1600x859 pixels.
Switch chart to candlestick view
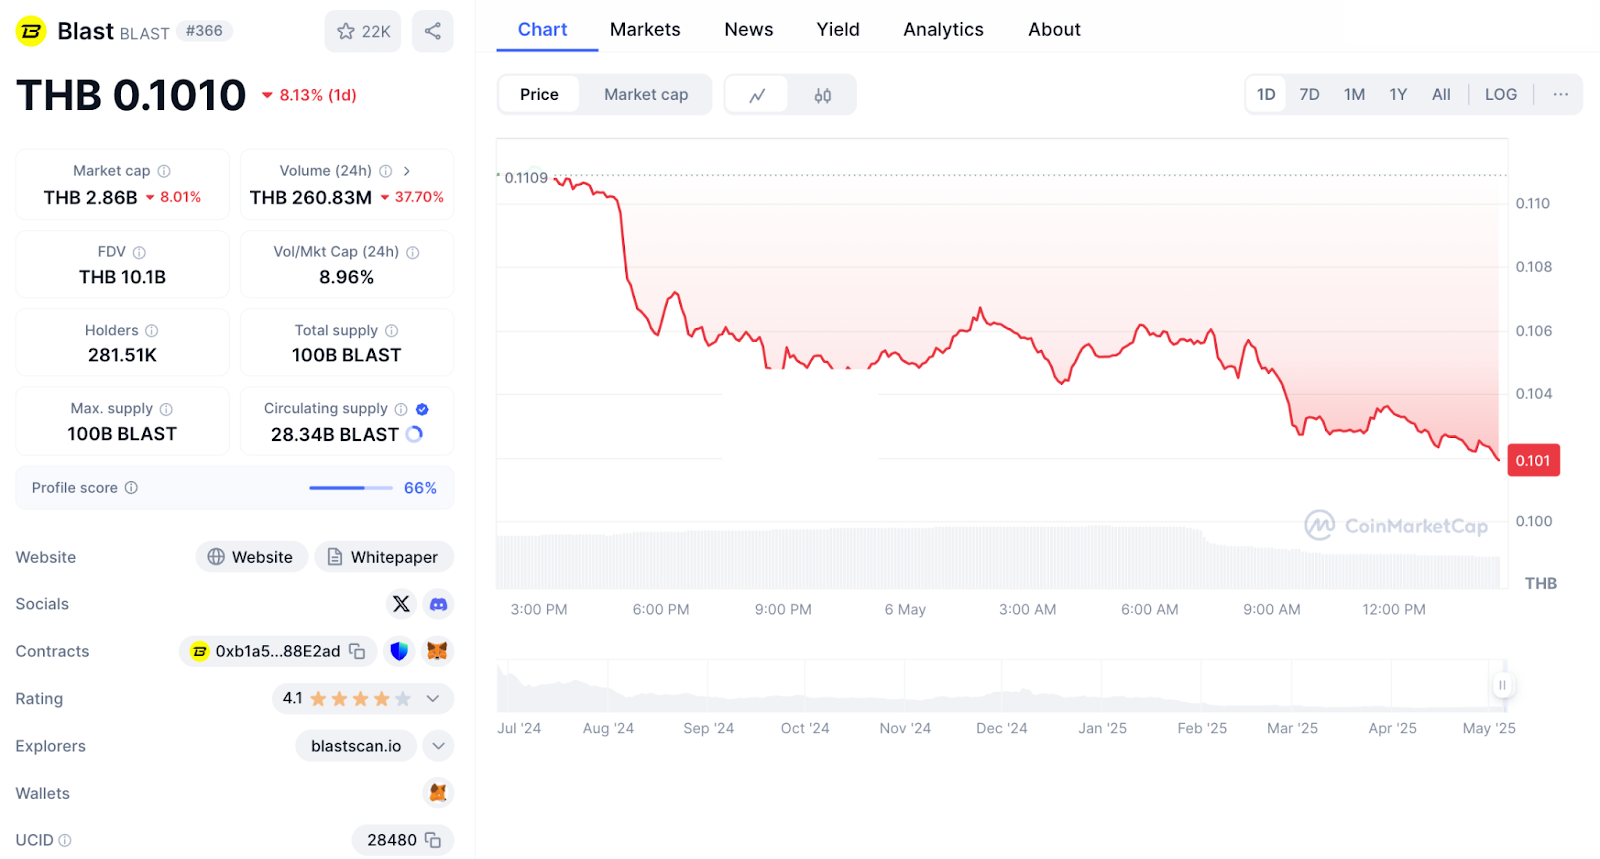tap(823, 95)
